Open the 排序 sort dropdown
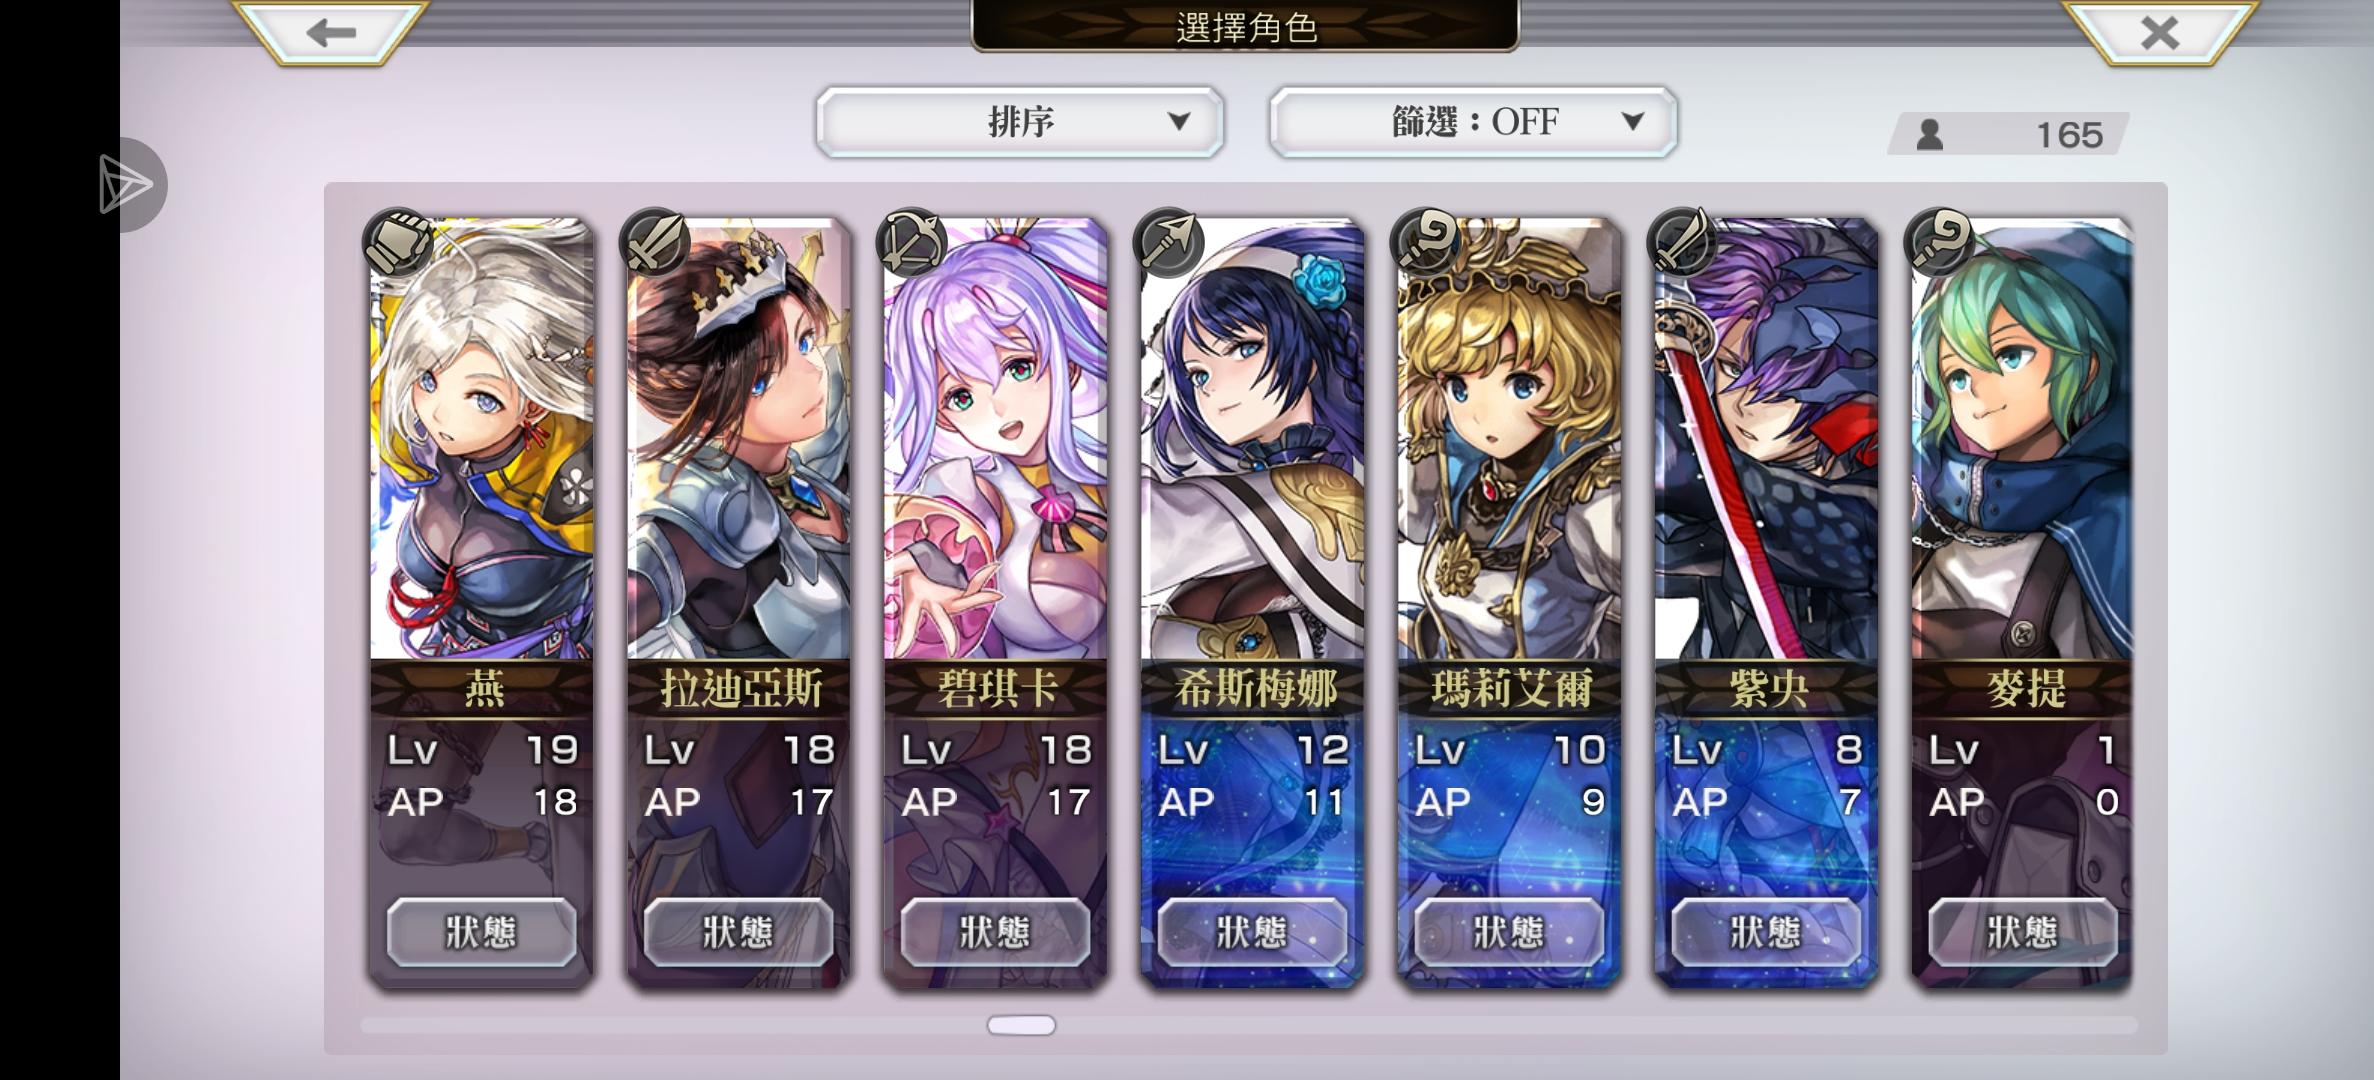 tap(1019, 122)
